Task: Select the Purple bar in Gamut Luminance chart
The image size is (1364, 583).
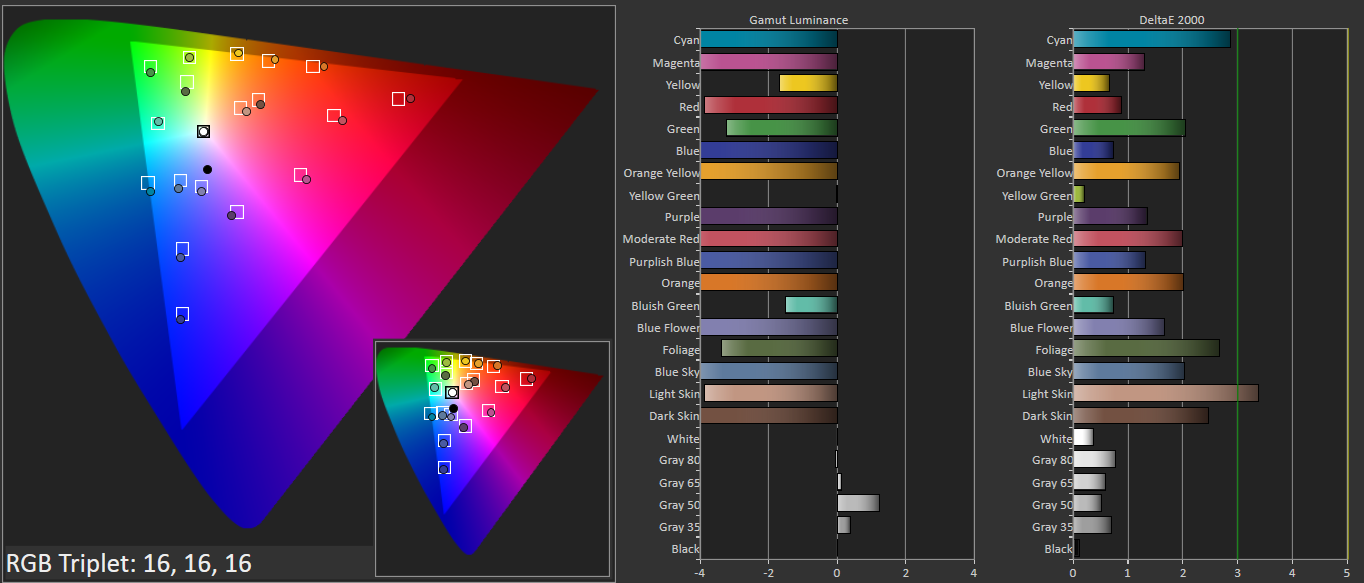Action: 769,217
